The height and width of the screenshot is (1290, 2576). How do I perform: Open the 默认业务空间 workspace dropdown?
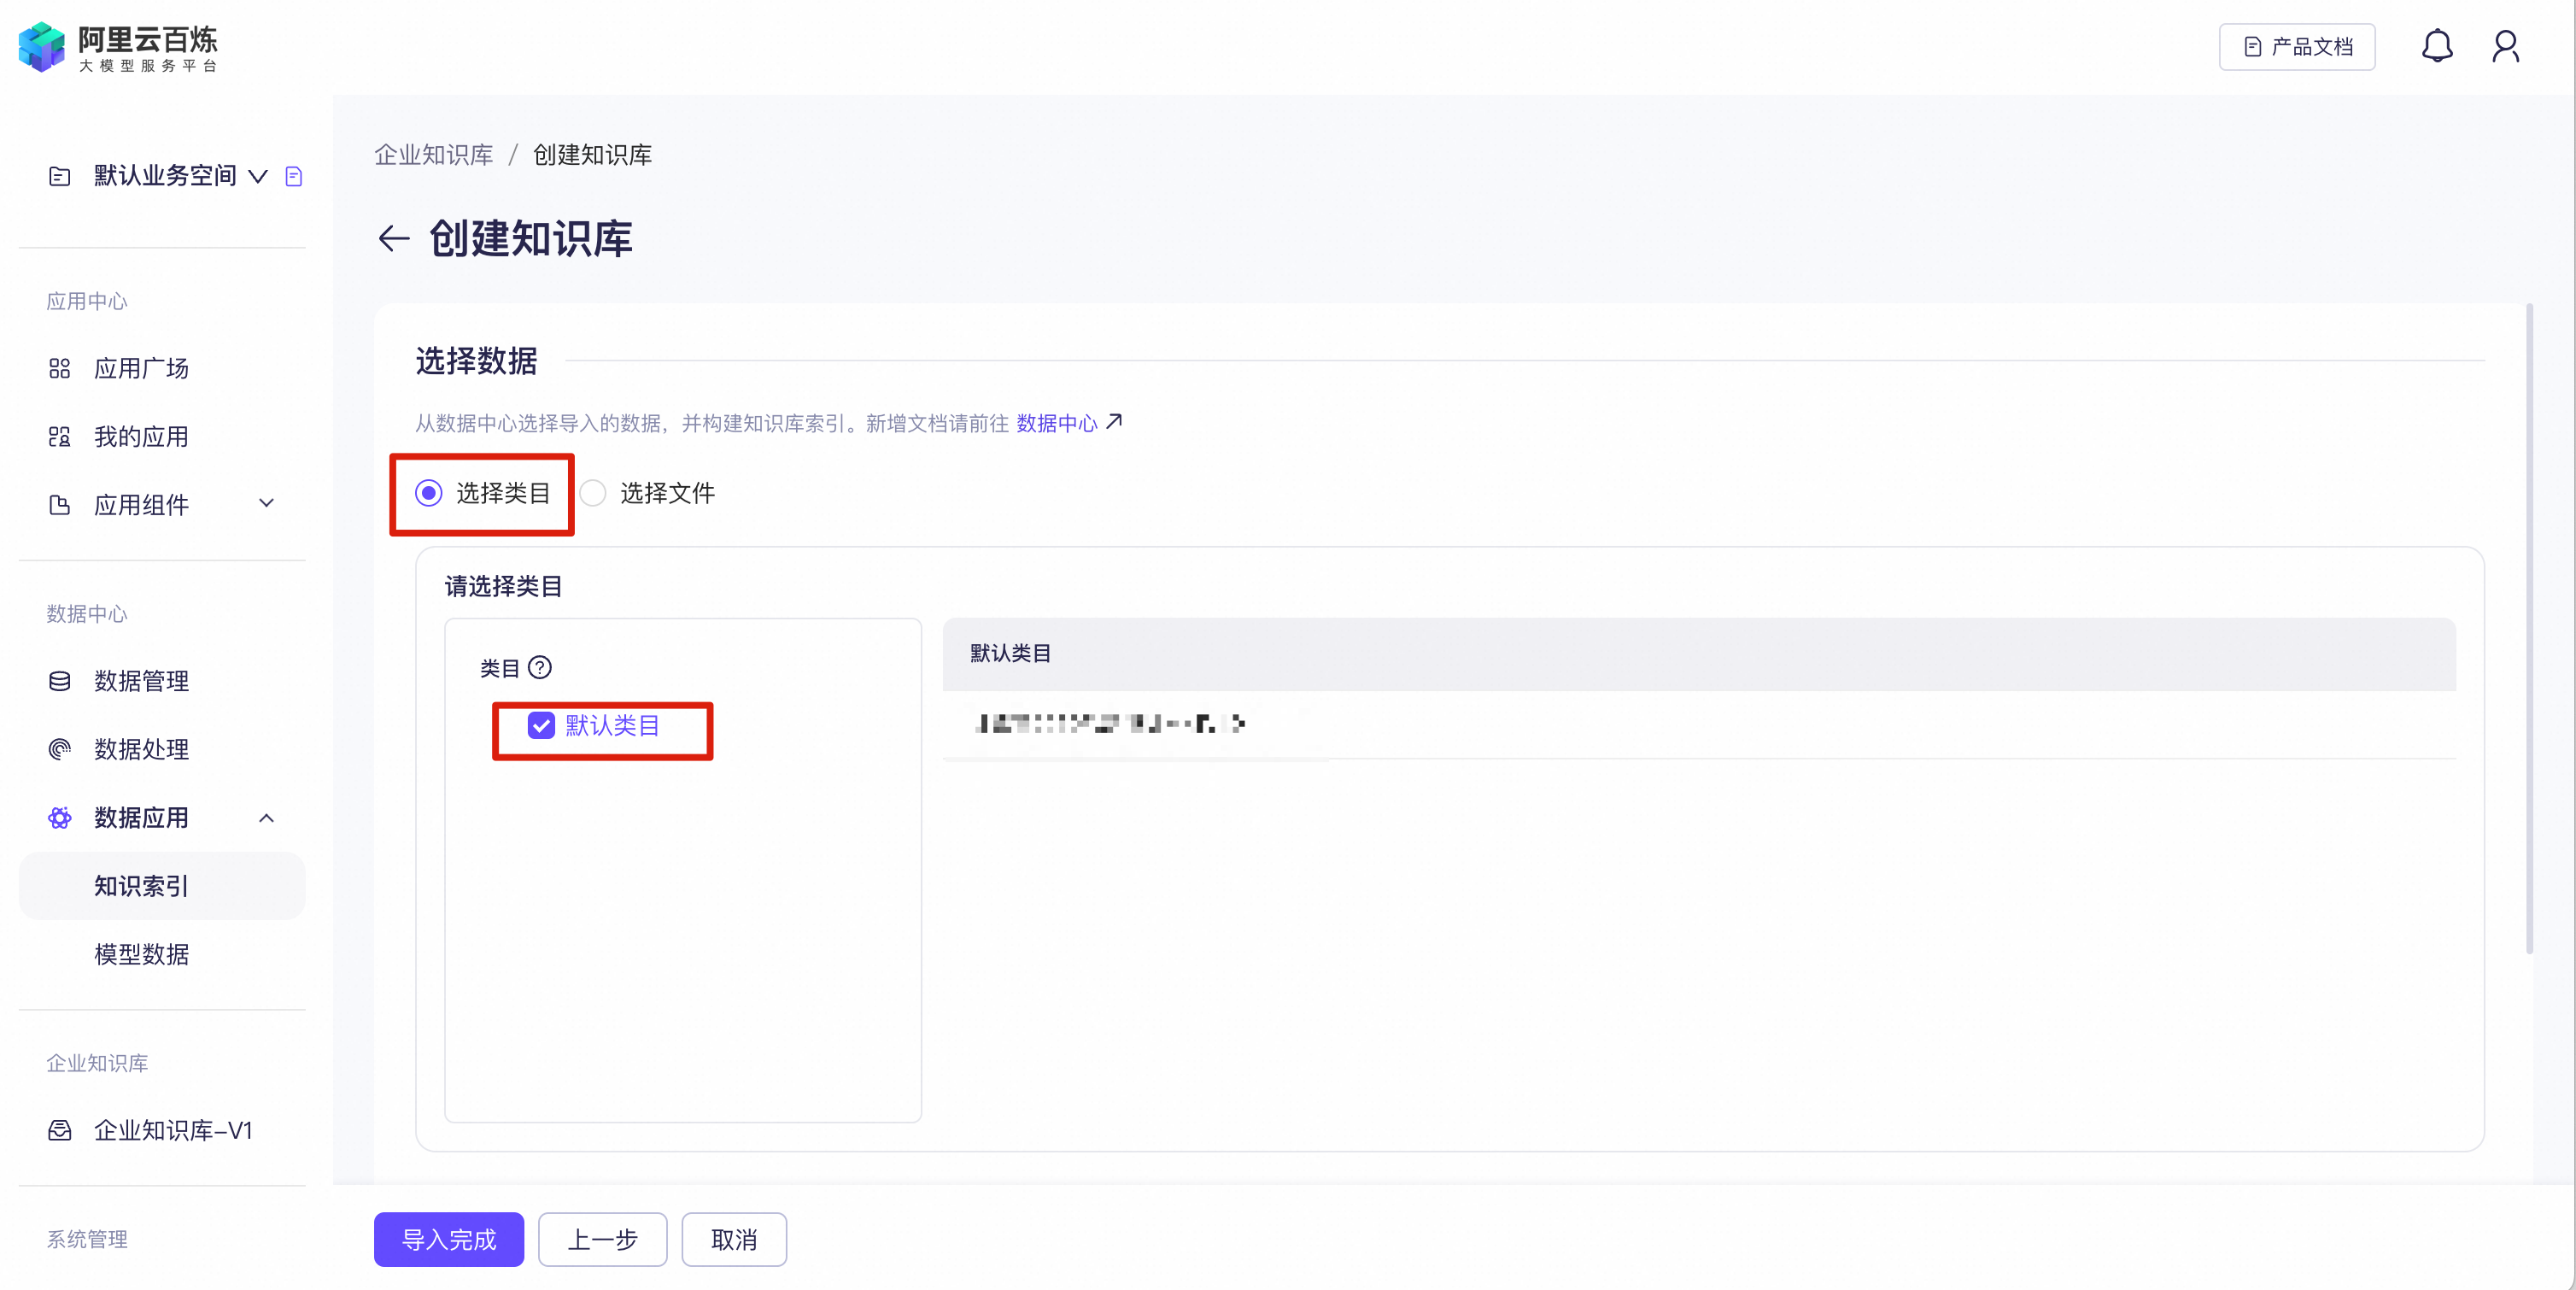pos(258,177)
